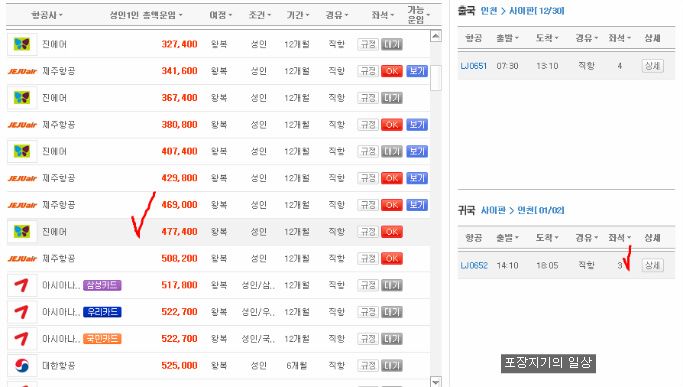The height and width of the screenshot is (387, 683).
Task: Click 규정 in the 327,400 Jin Air row
Action: 368,44
